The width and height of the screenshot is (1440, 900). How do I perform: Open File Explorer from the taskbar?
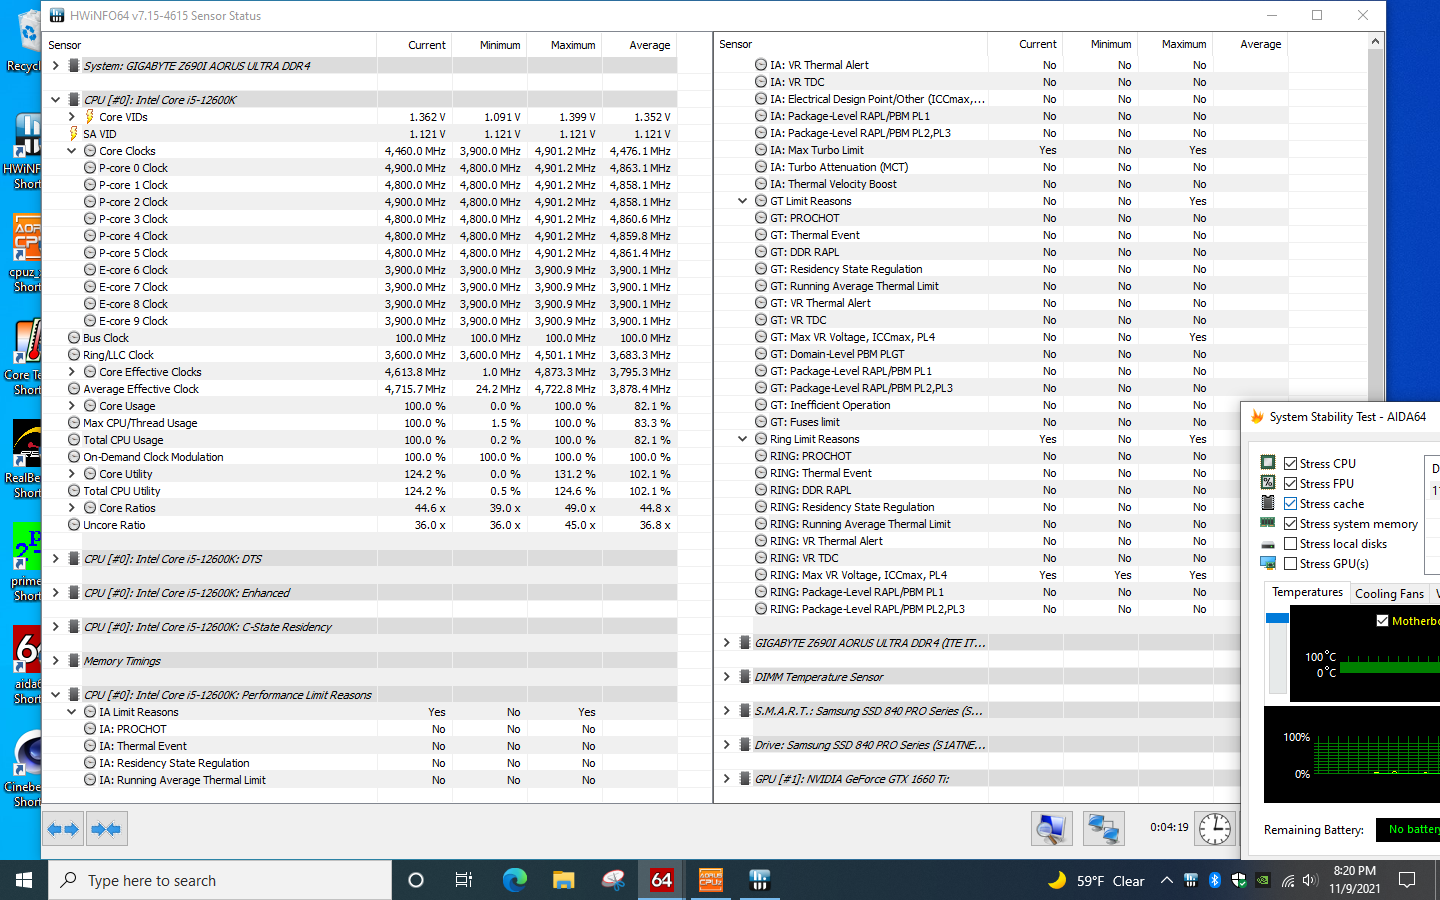[563, 880]
